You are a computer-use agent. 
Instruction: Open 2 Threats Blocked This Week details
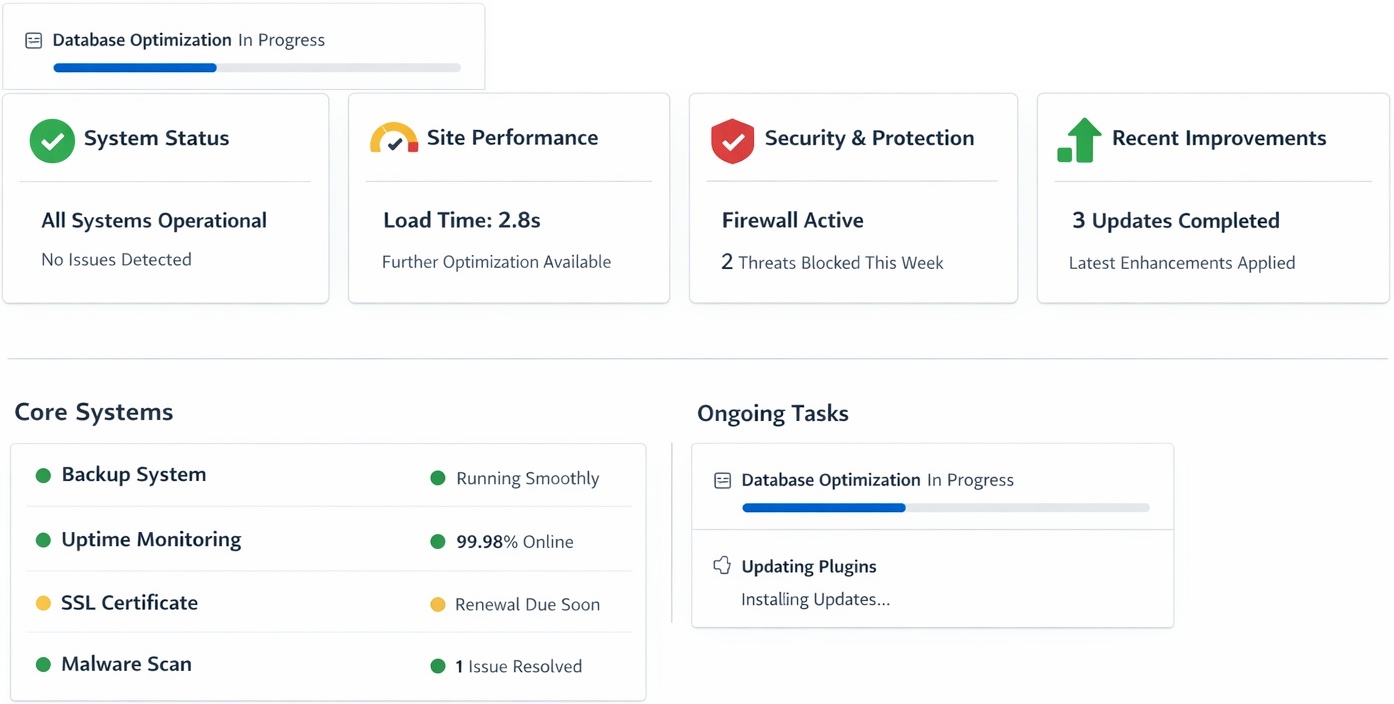tap(832, 263)
